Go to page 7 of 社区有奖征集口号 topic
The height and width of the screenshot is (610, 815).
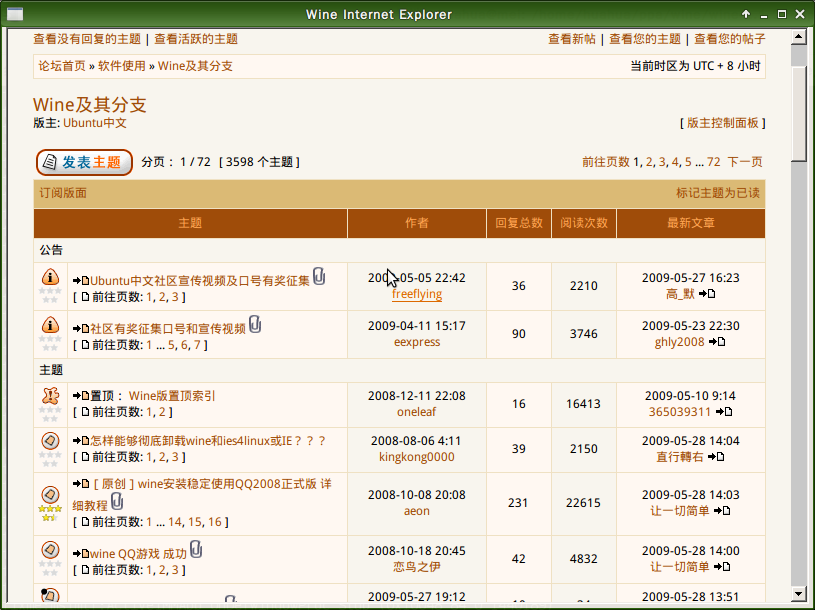coord(197,345)
